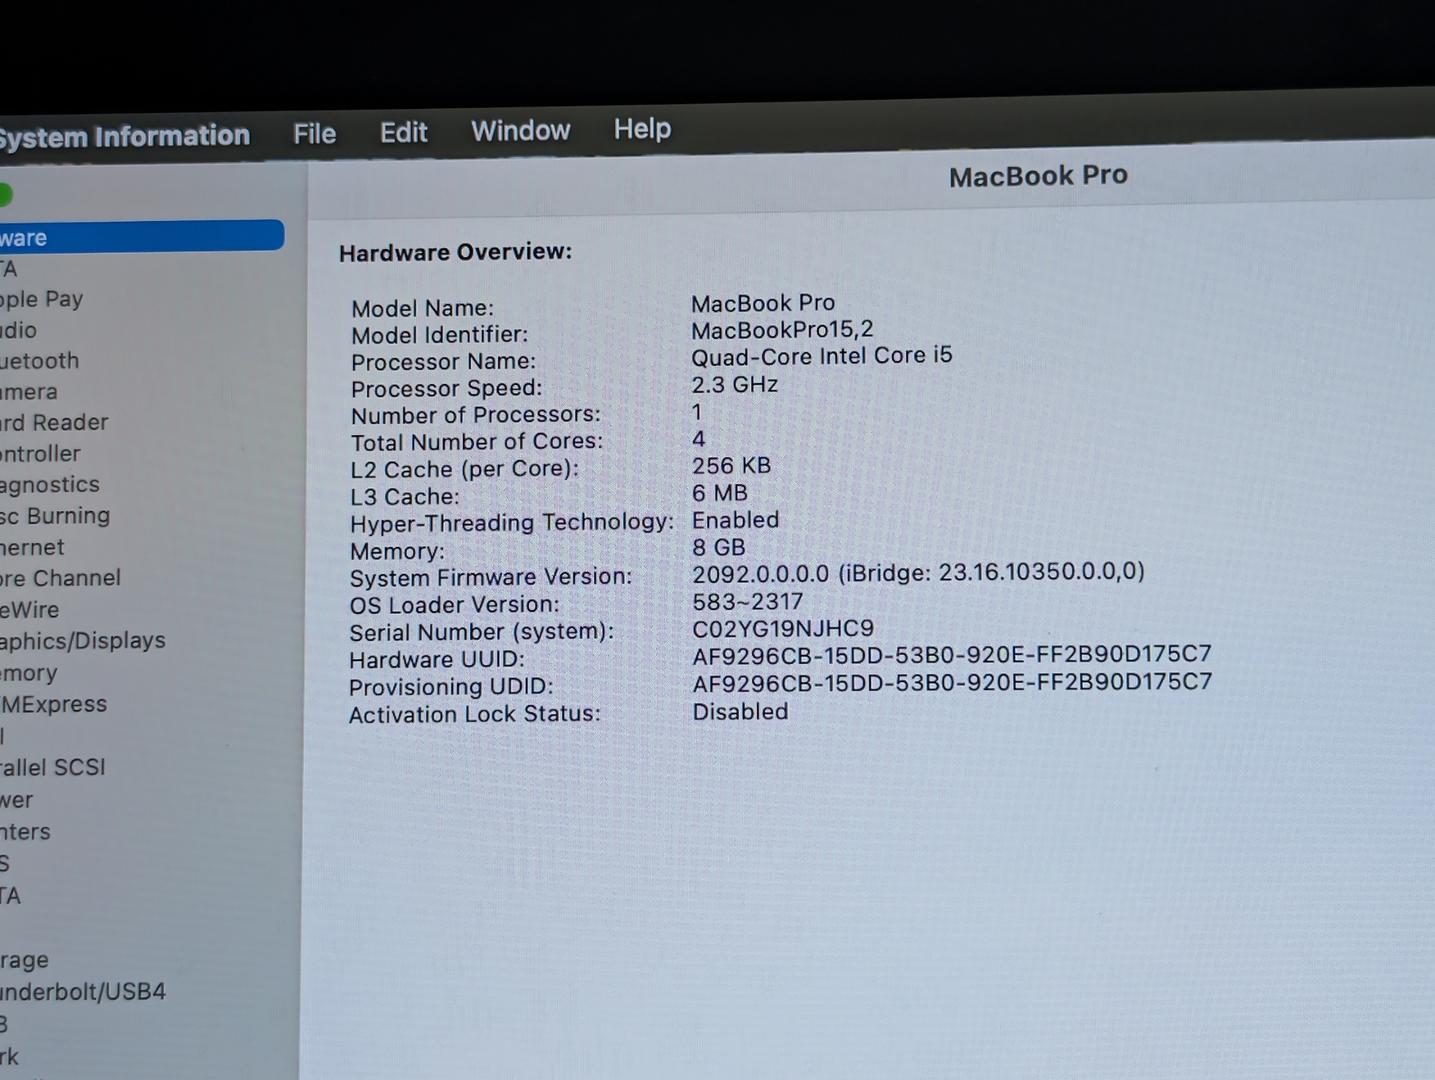
Task: Click the Number of Processors label
Action: tap(476, 415)
